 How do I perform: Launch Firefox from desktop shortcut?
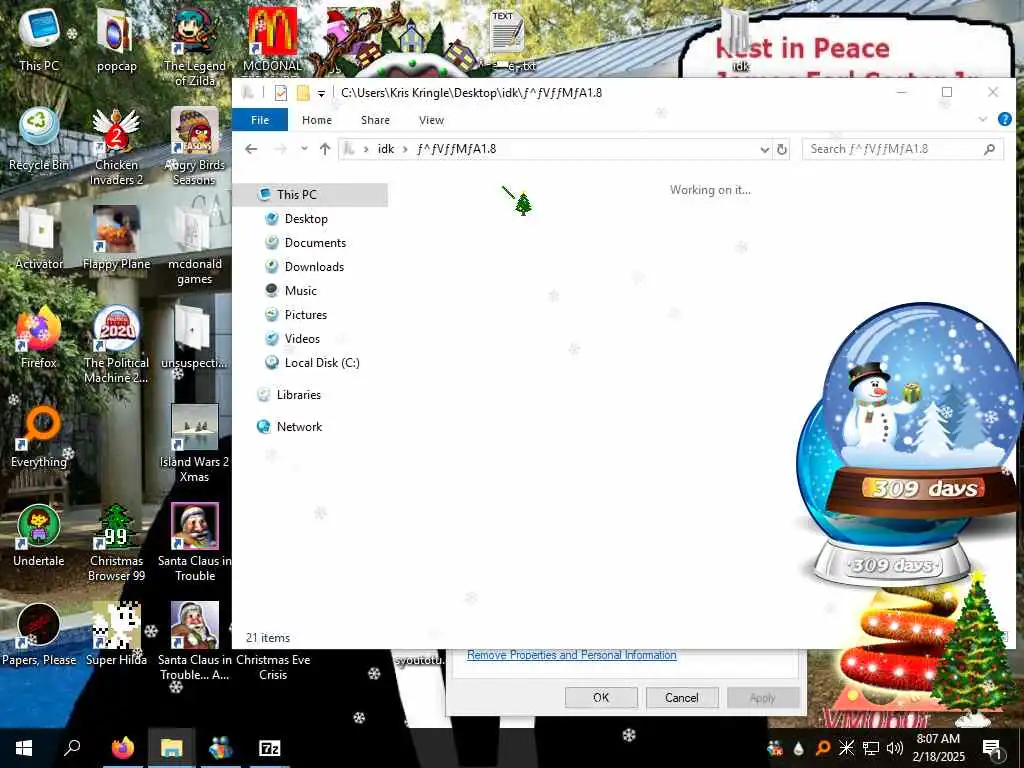pos(39,337)
